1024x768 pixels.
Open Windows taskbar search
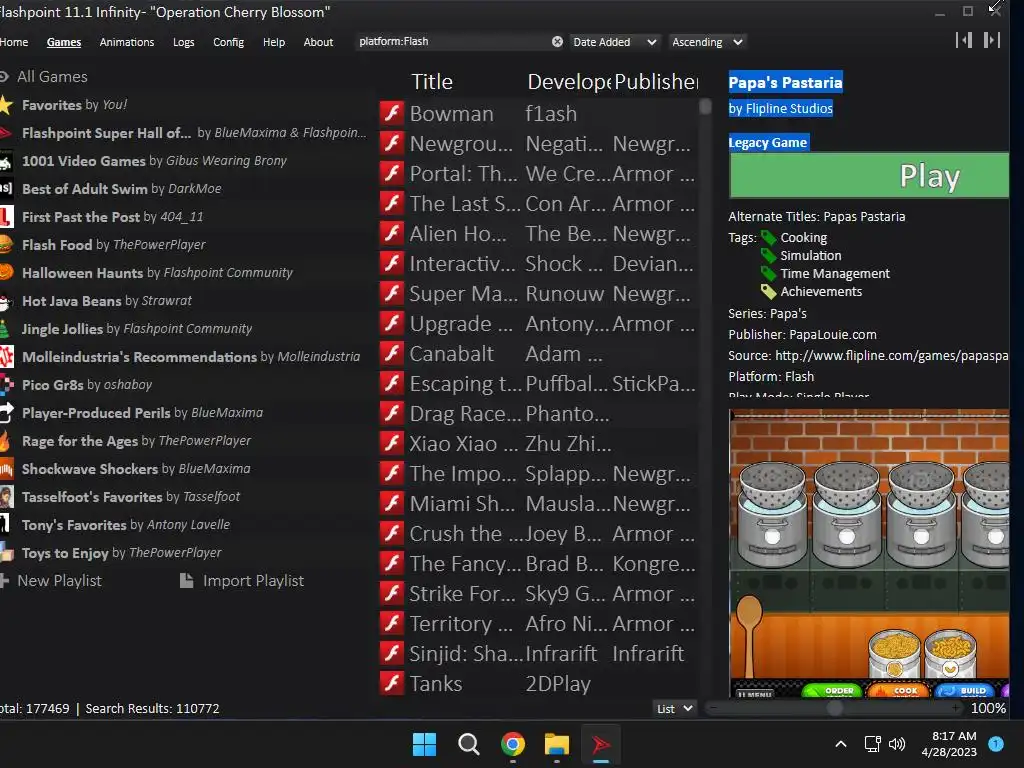pos(468,744)
